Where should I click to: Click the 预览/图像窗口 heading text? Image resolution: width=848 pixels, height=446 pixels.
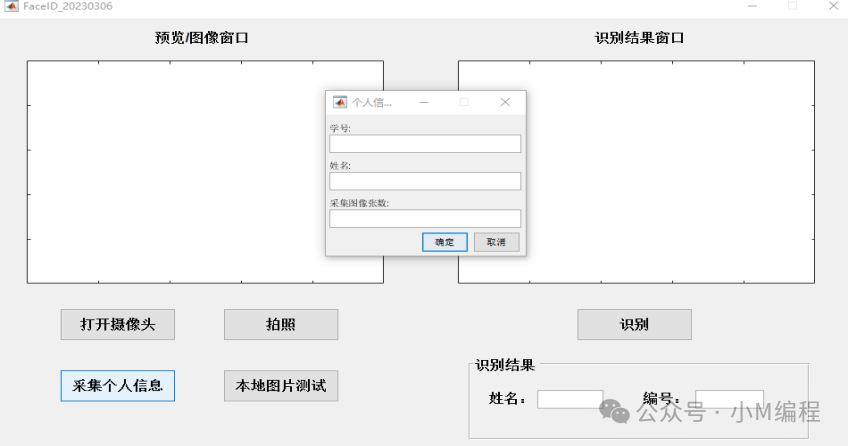click(x=201, y=38)
